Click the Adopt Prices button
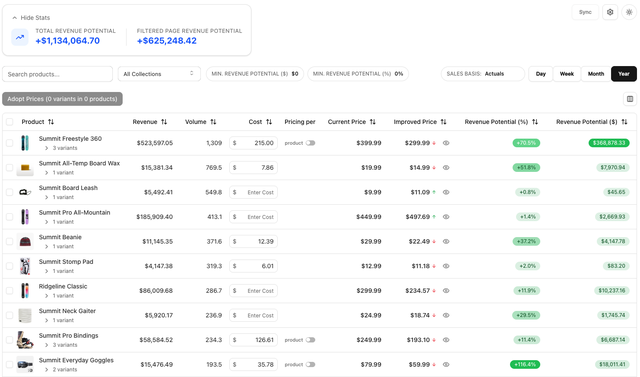This screenshot has height=377, width=640. pyautogui.click(x=62, y=99)
